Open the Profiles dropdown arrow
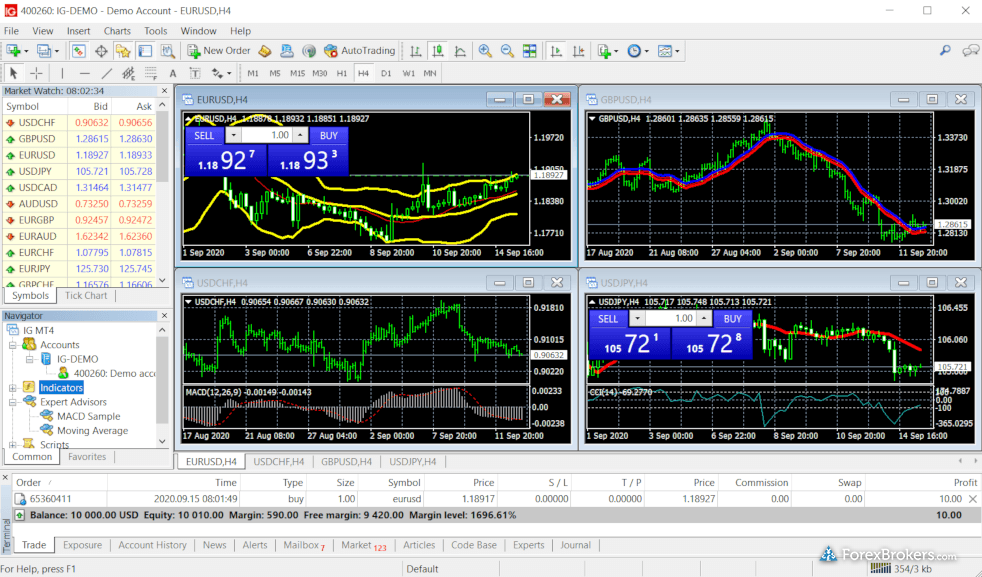Image resolution: width=982 pixels, height=577 pixels. [57, 51]
